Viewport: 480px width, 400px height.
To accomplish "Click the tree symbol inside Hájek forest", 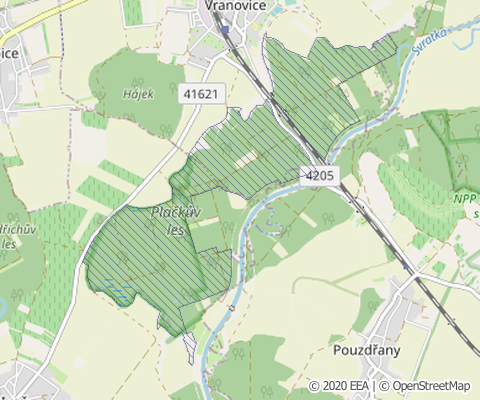I will click(138, 82).
